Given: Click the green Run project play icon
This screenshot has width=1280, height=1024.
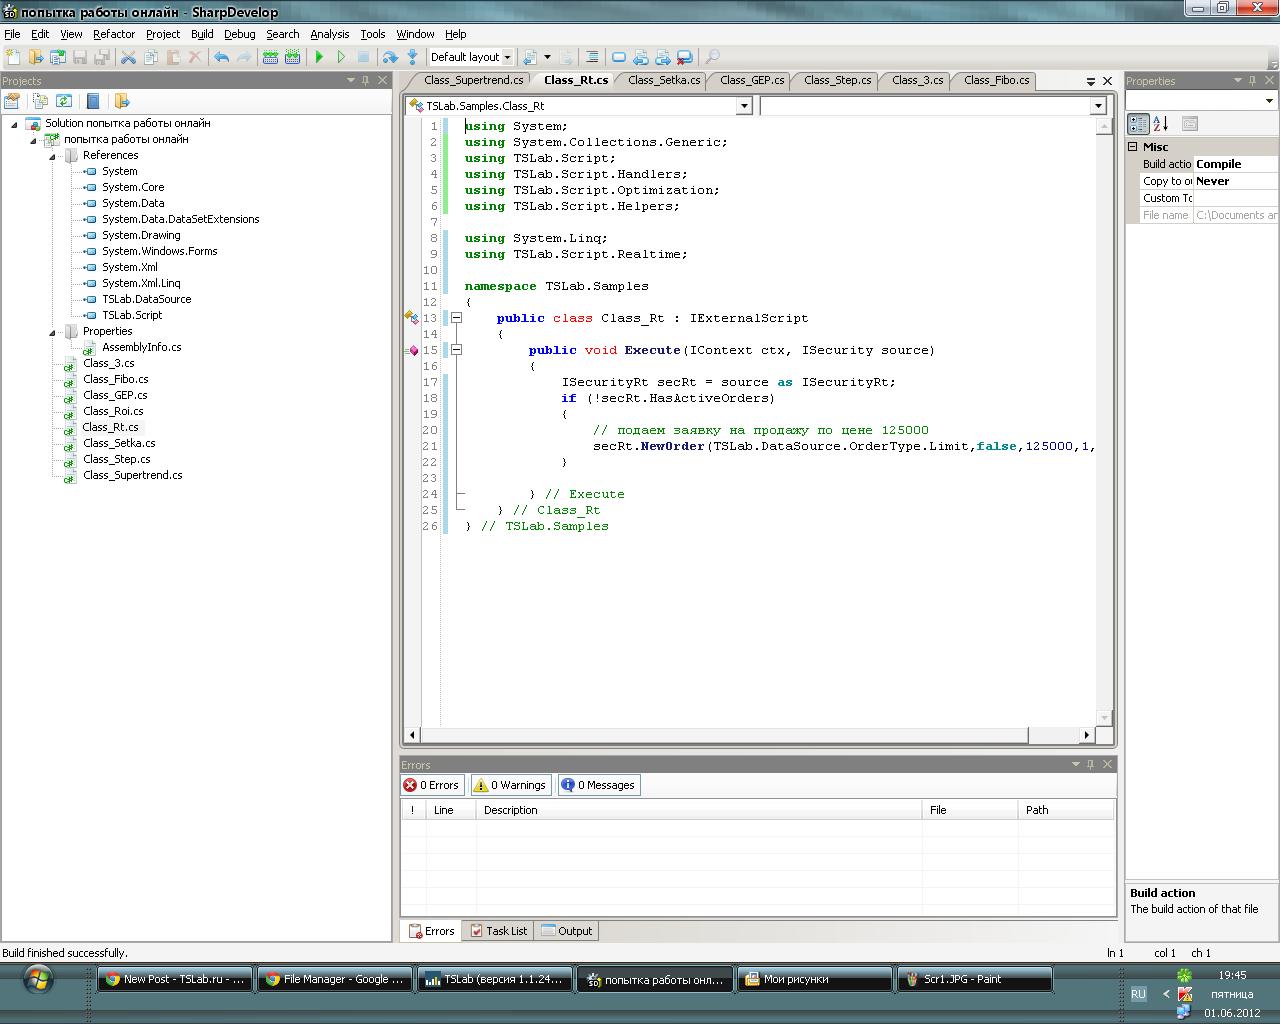Looking at the screenshot, I should point(320,57).
